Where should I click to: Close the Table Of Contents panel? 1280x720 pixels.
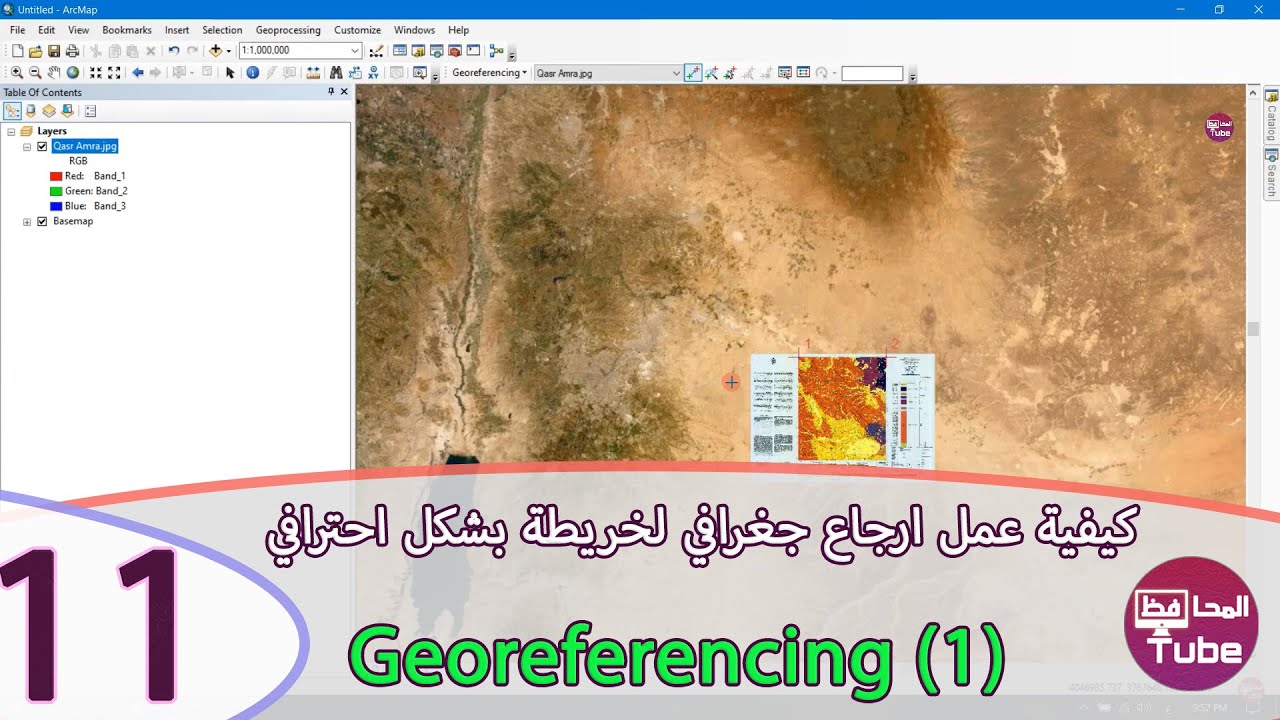(344, 92)
